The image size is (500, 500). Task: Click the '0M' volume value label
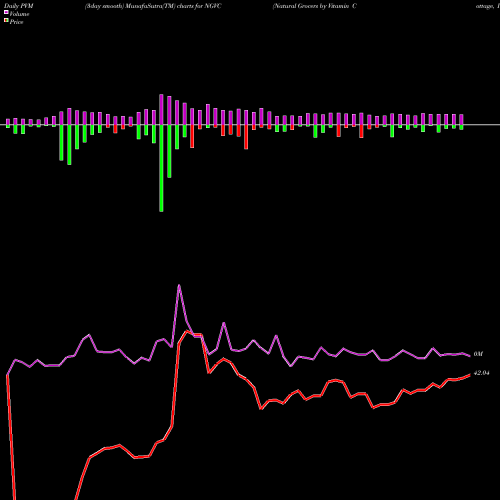coord(478,354)
